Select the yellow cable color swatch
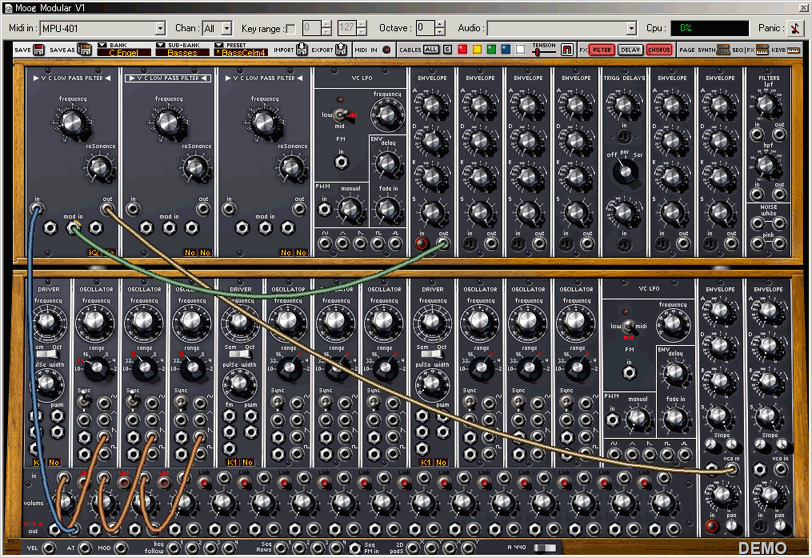 coord(477,50)
